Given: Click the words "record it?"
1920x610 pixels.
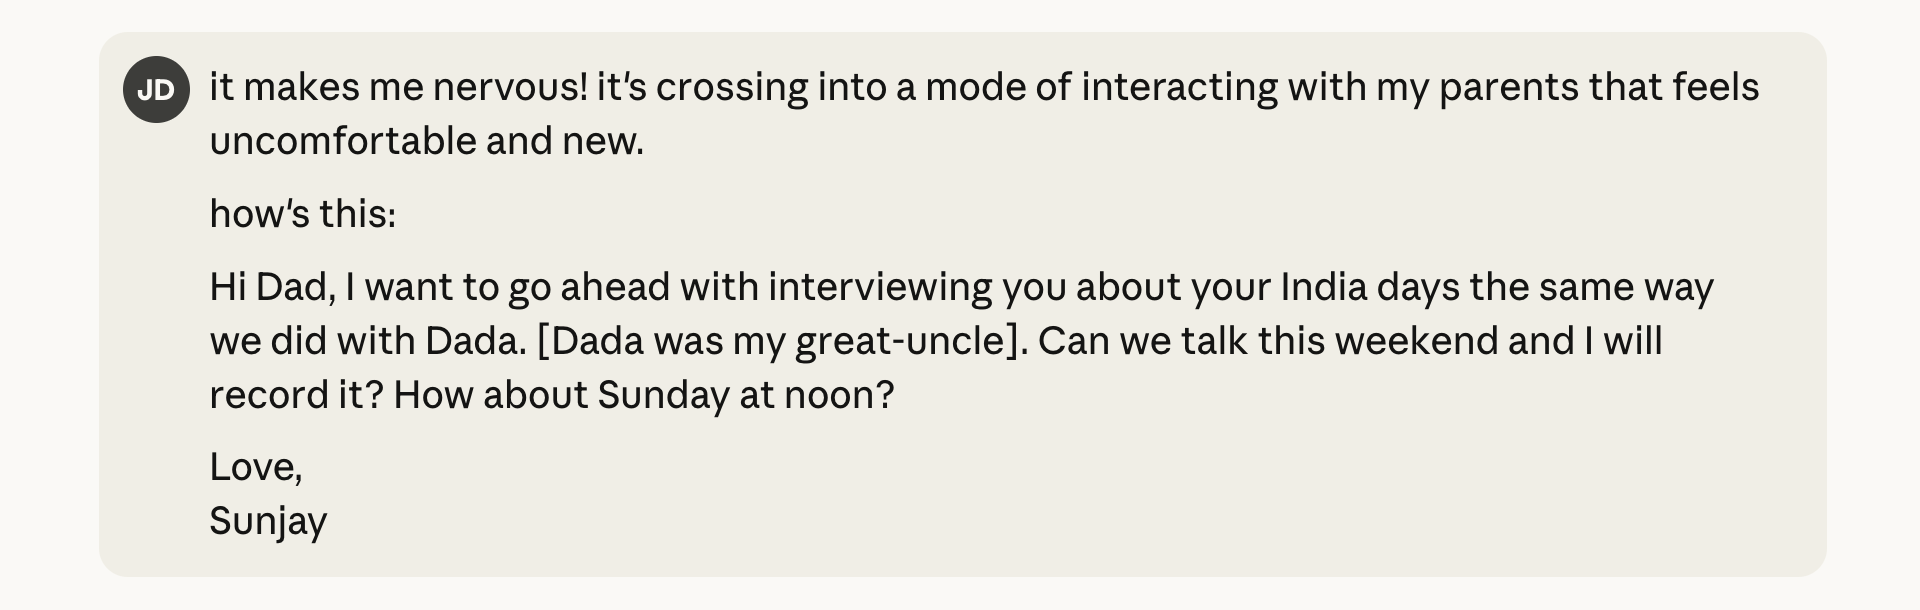Looking at the screenshot, I should point(296,396).
